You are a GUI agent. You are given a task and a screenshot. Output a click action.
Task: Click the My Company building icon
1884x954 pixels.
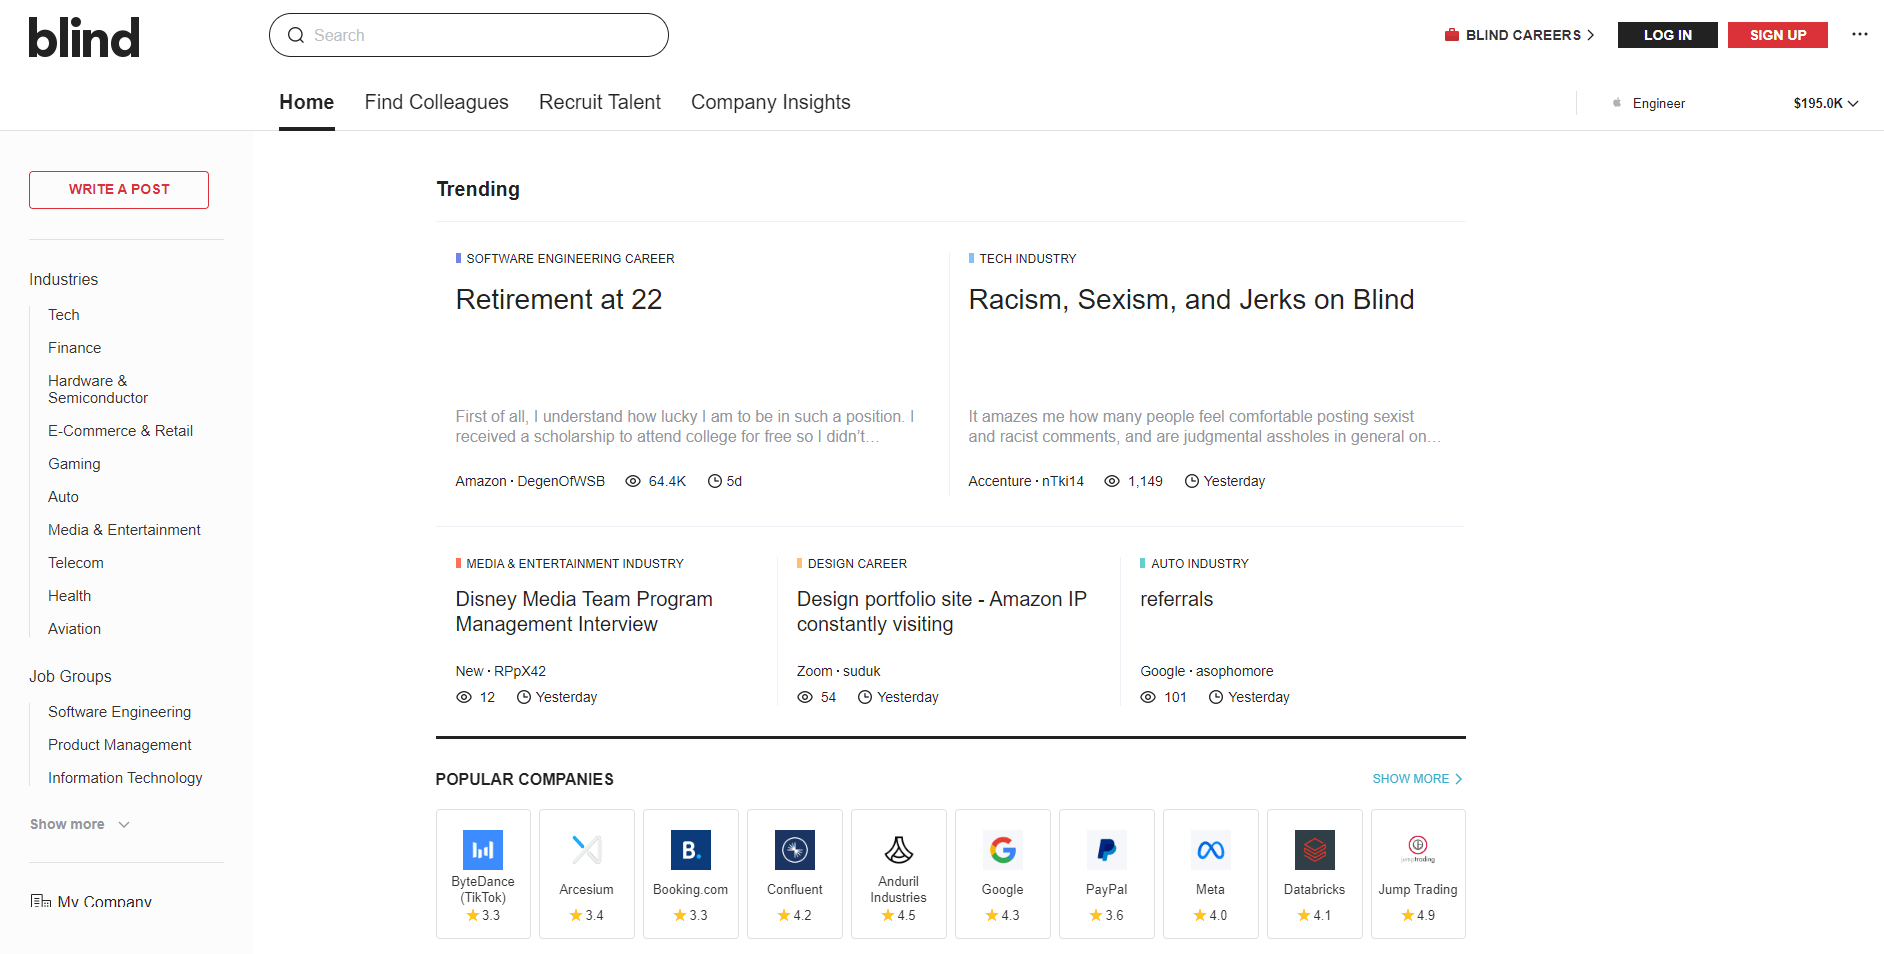click(x=40, y=901)
